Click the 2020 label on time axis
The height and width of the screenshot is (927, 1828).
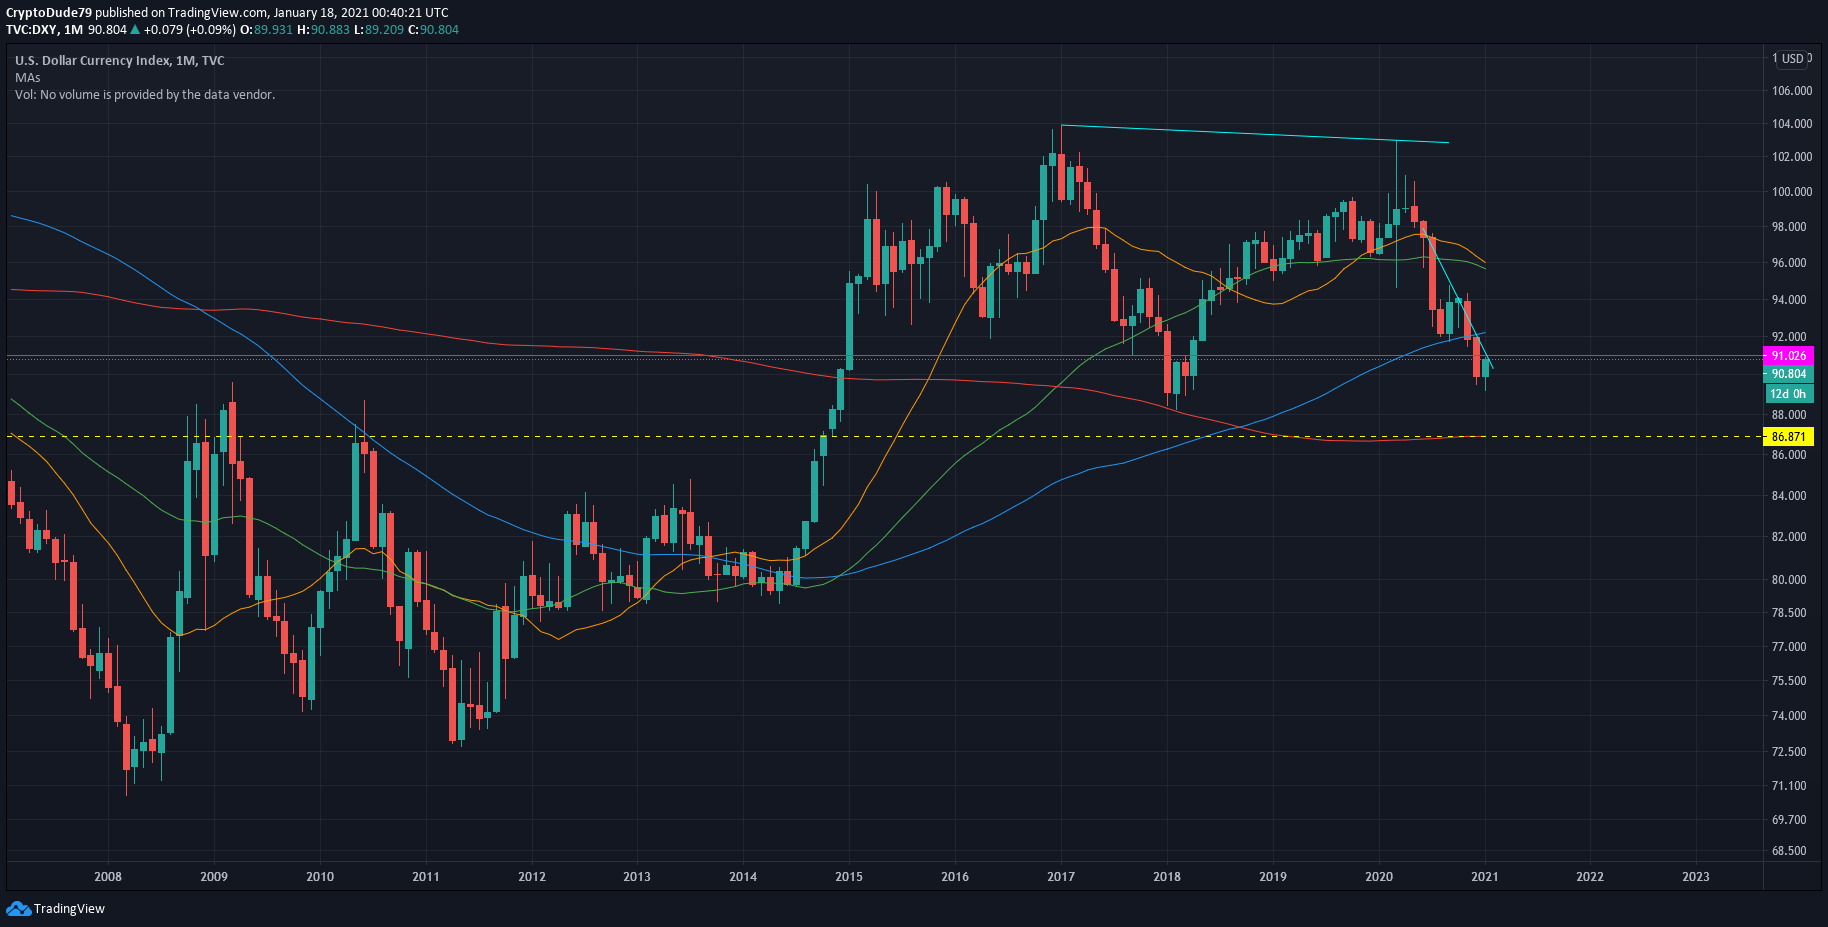tap(1379, 877)
